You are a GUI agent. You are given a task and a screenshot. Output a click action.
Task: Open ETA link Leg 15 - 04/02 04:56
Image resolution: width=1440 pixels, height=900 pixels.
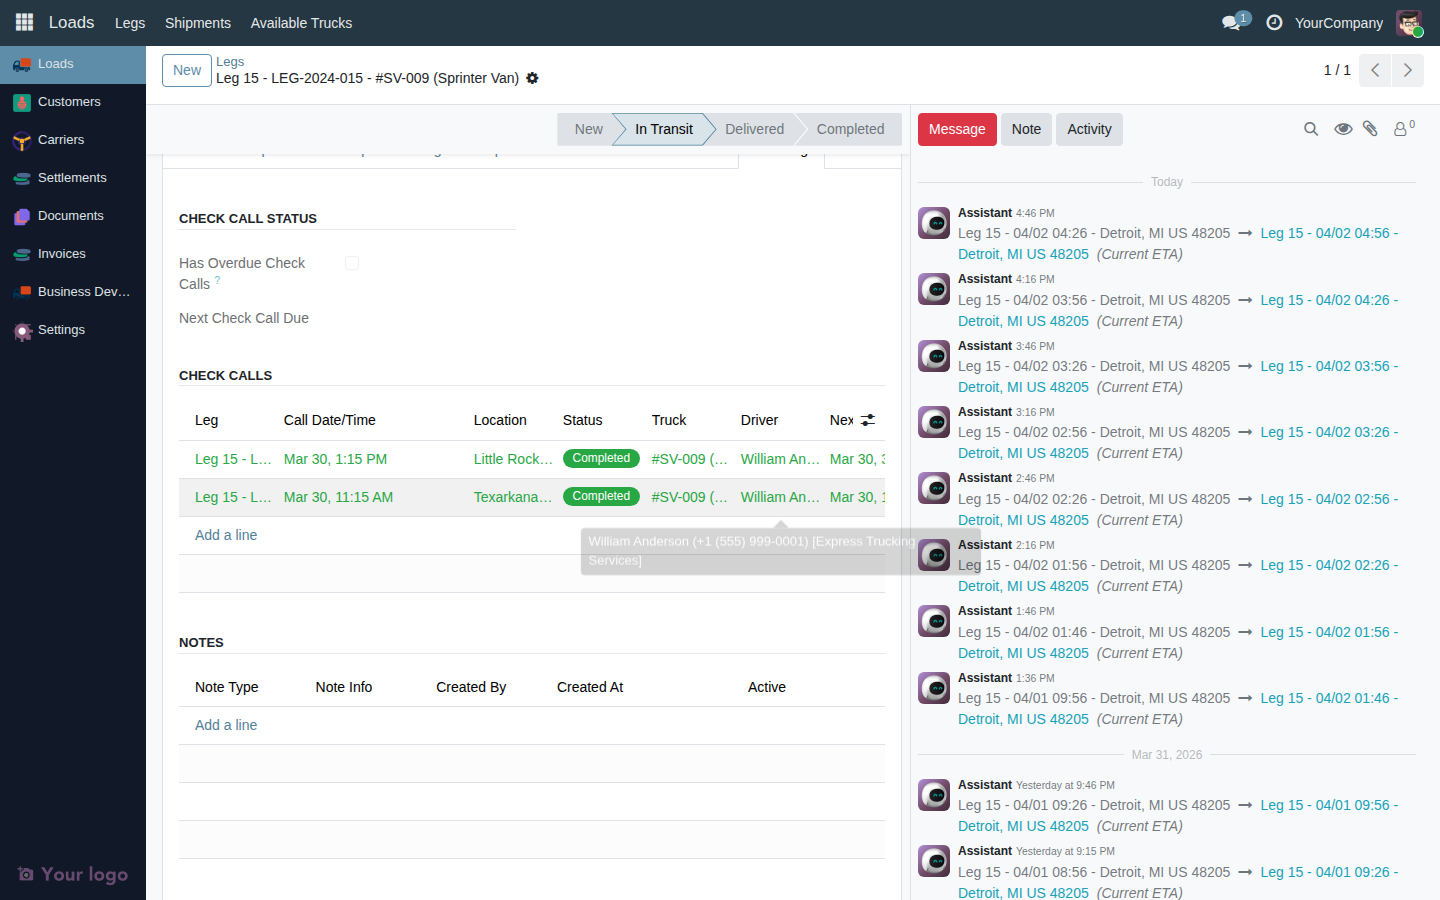tap(1329, 233)
